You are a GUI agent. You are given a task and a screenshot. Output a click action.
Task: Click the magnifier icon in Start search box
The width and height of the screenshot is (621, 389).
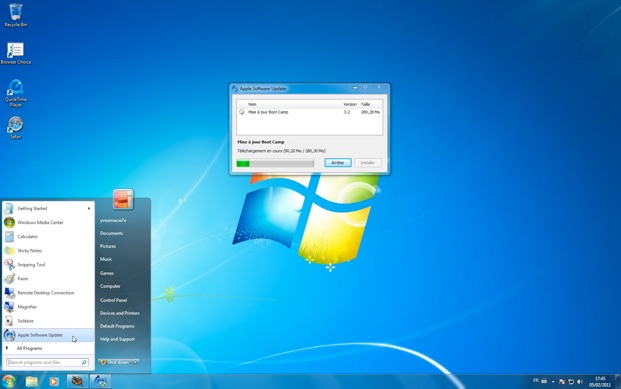click(x=84, y=362)
